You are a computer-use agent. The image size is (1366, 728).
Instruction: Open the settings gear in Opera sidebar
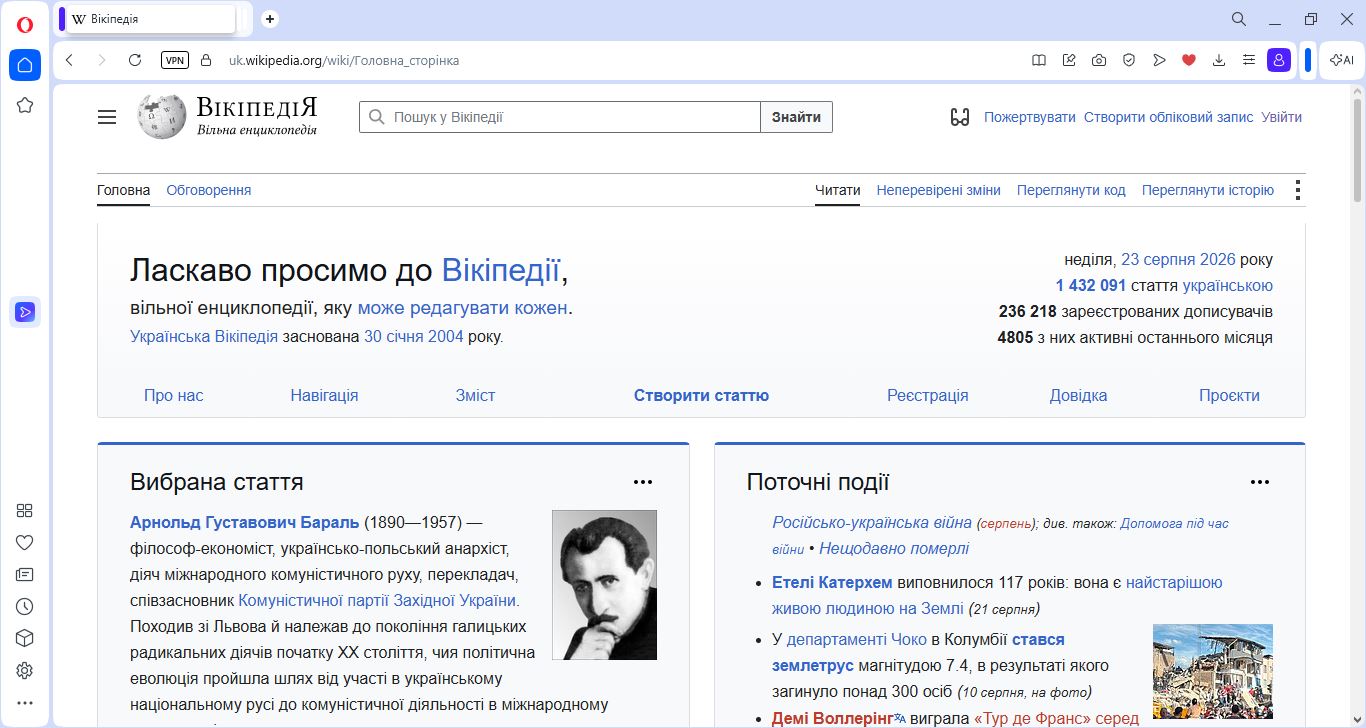pyautogui.click(x=25, y=670)
